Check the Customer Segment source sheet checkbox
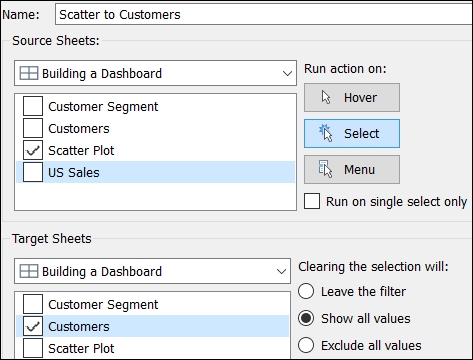 click(33, 106)
